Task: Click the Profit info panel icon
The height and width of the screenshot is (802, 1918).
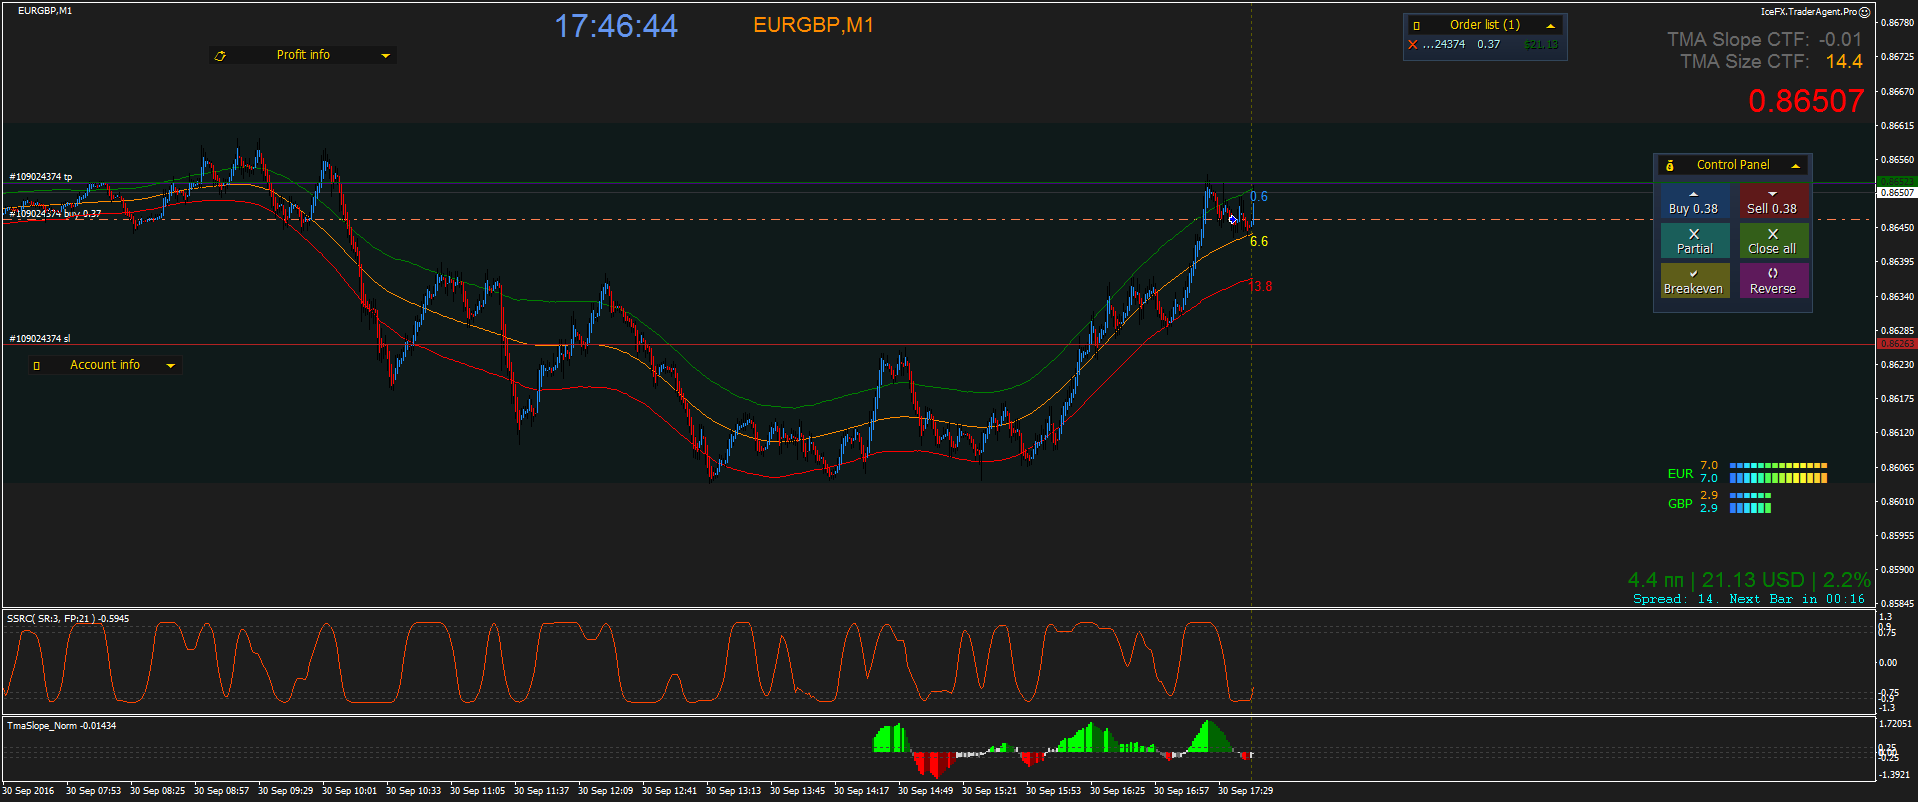Action: click(220, 56)
